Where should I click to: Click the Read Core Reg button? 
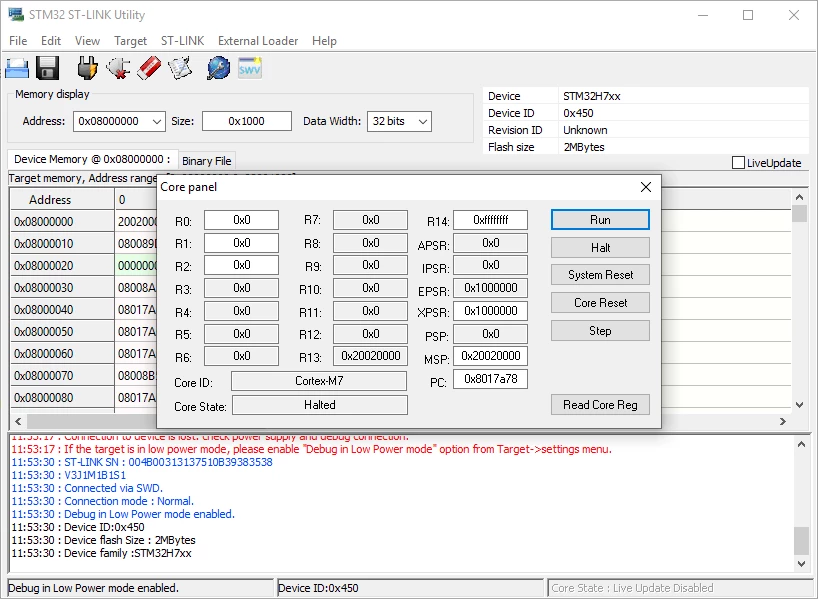click(x=600, y=405)
